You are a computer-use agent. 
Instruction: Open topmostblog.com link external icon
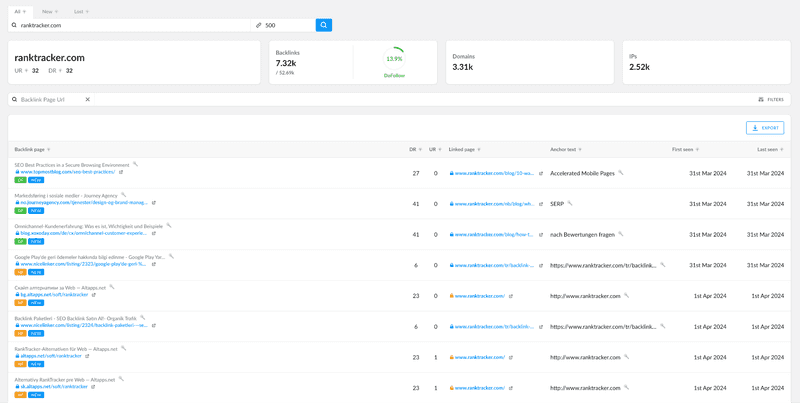pyautogui.click(x=121, y=172)
